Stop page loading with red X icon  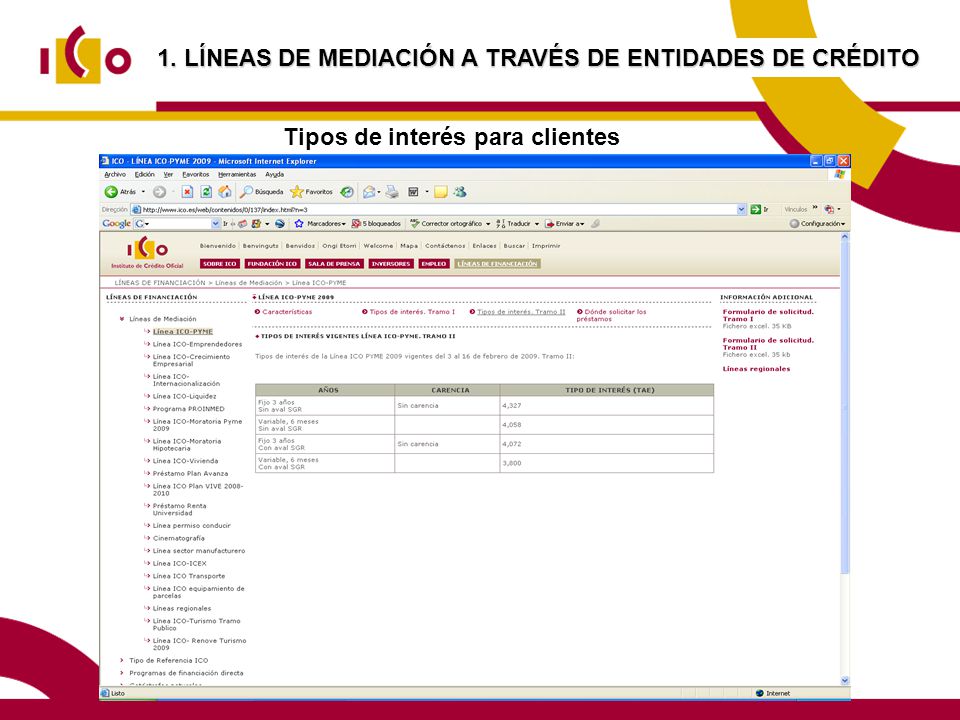(x=187, y=192)
